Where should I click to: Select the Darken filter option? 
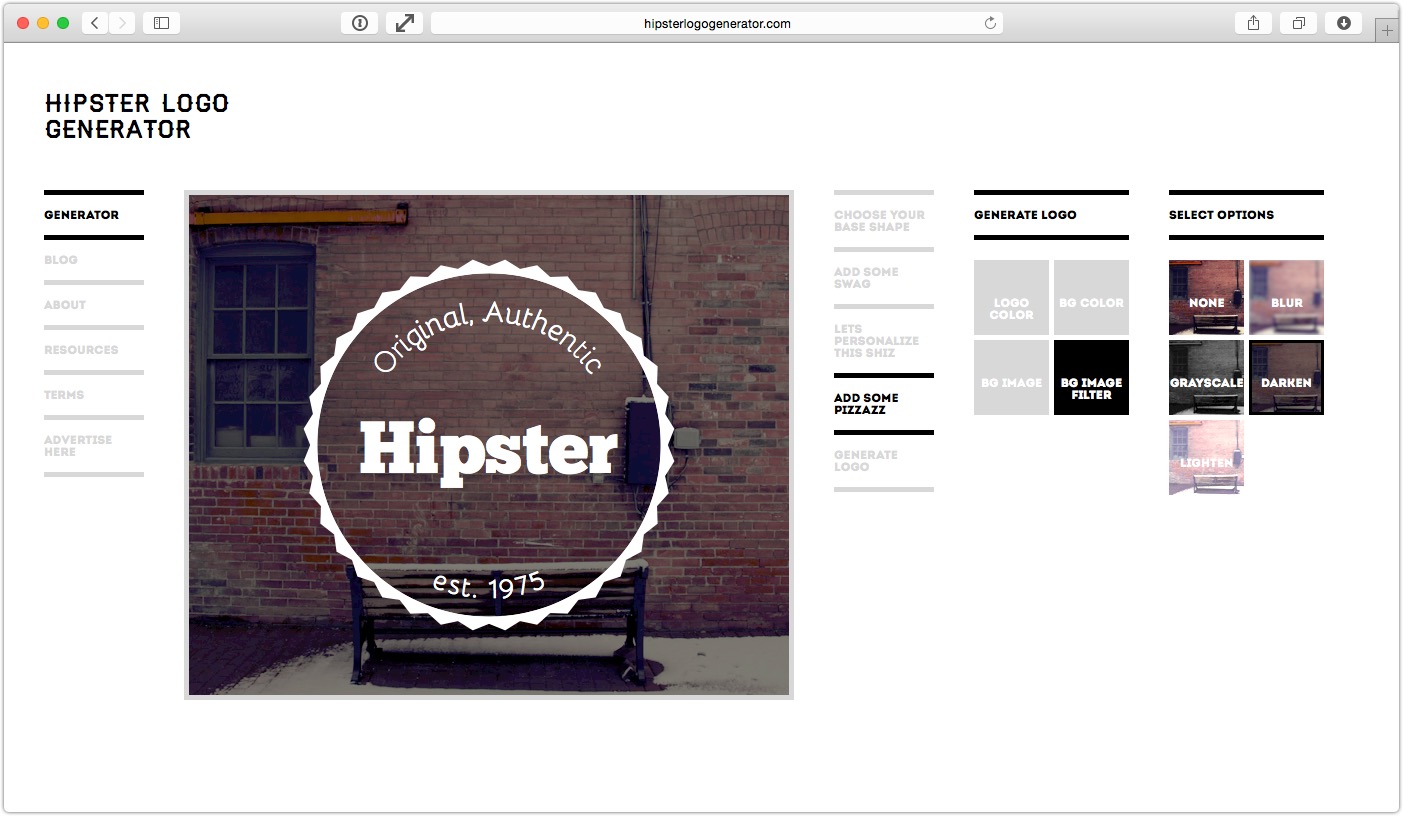click(1286, 377)
